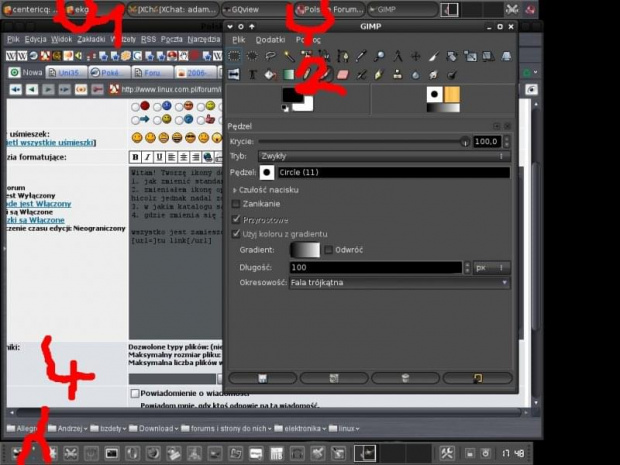This screenshot has height=465, width=620.
Task: Open the elektronika bookmarks folder dropdown
Action: click(300, 429)
